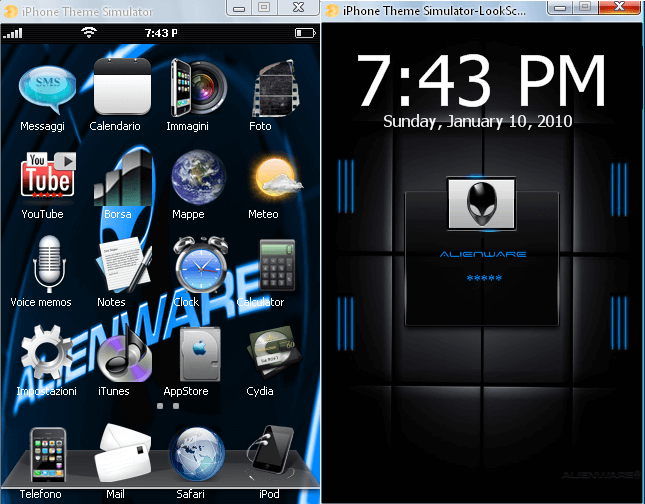Open Telefono in the dock
The width and height of the screenshot is (645, 504).
[48, 455]
